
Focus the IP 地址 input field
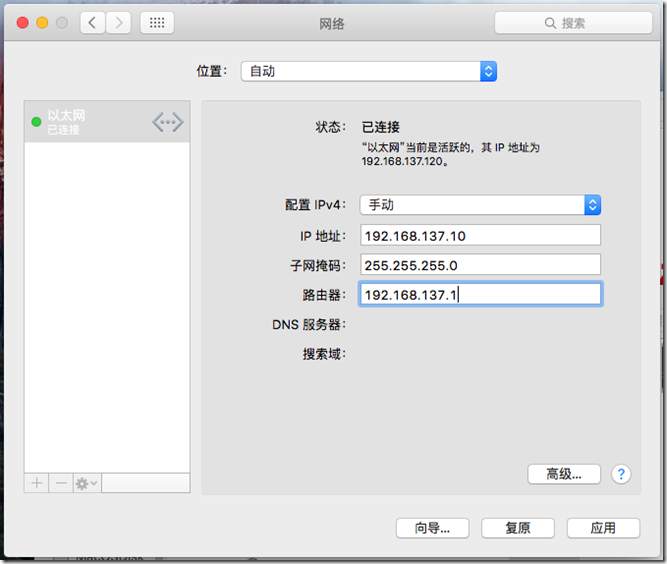tap(480, 236)
